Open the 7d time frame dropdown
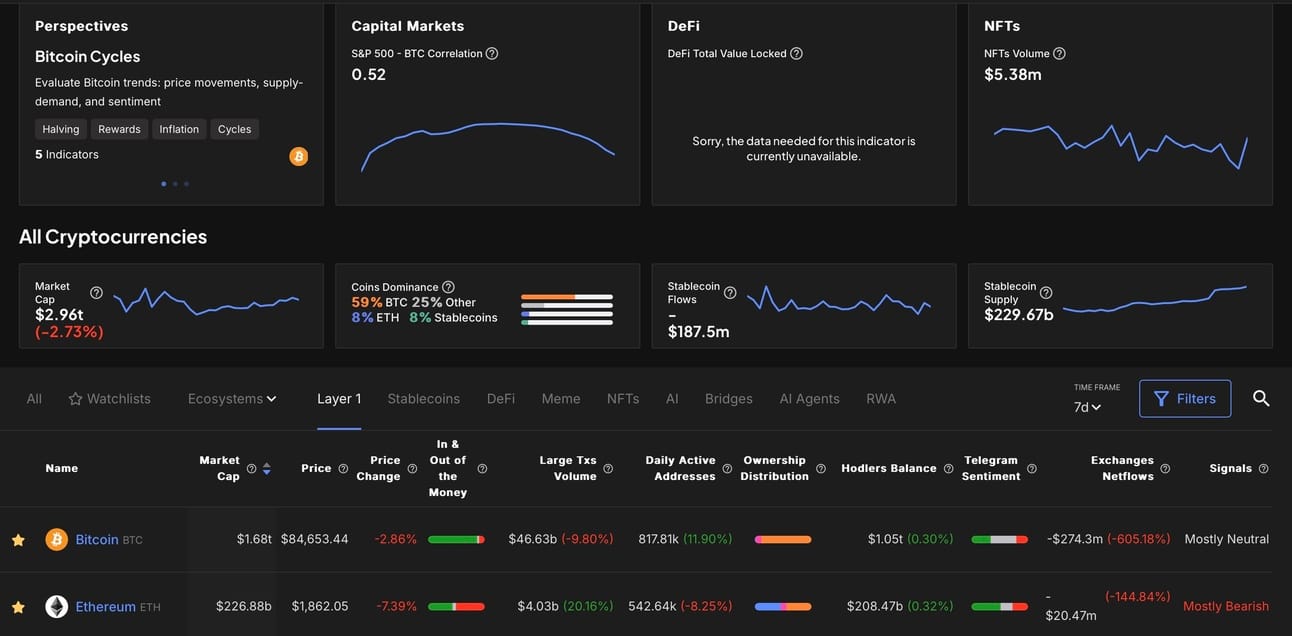The width and height of the screenshot is (1292, 636). 1088,407
